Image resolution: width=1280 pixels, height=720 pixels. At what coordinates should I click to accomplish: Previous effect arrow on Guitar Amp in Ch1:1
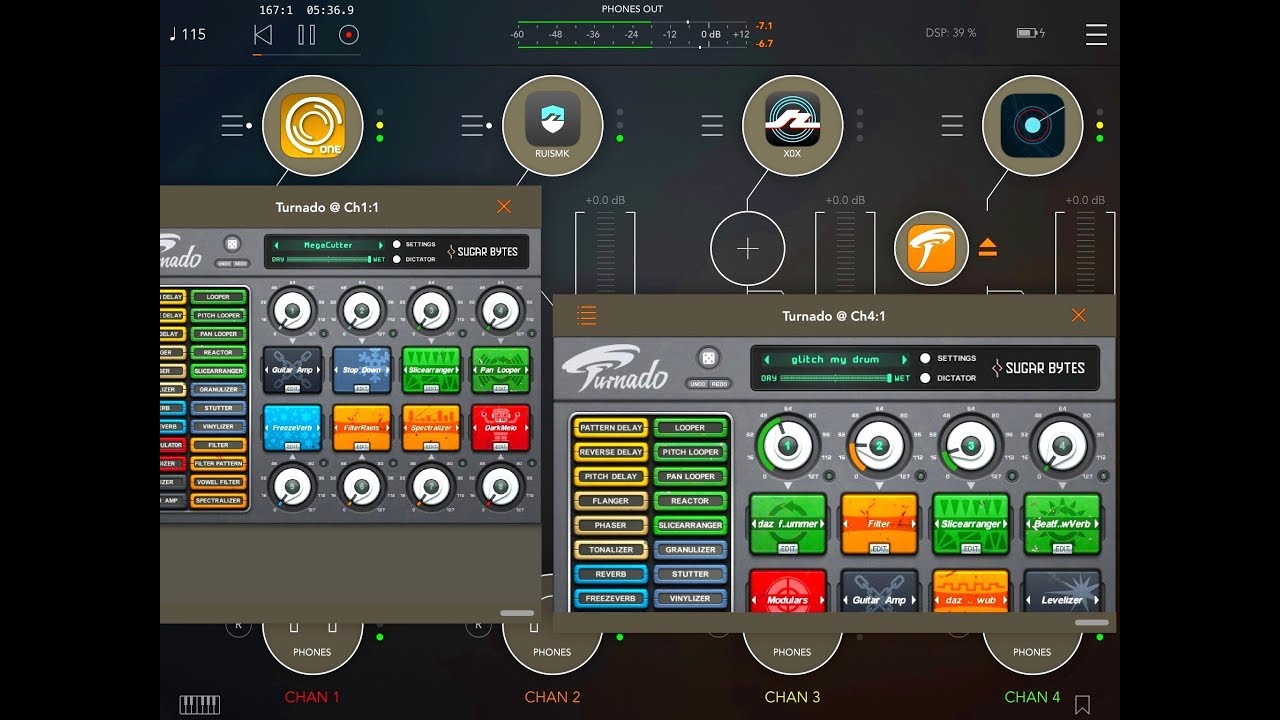click(x=266, y=370)
